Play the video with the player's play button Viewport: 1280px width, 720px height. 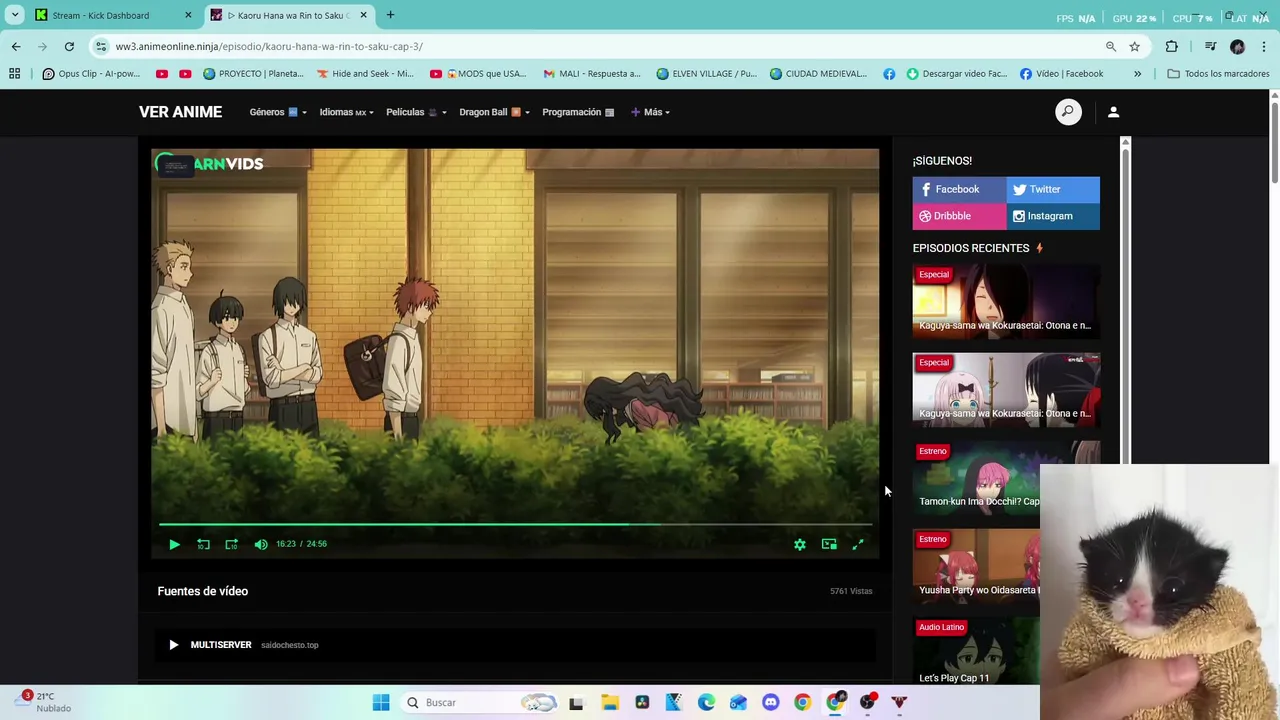pyautogui.click(x=174, y=544)
